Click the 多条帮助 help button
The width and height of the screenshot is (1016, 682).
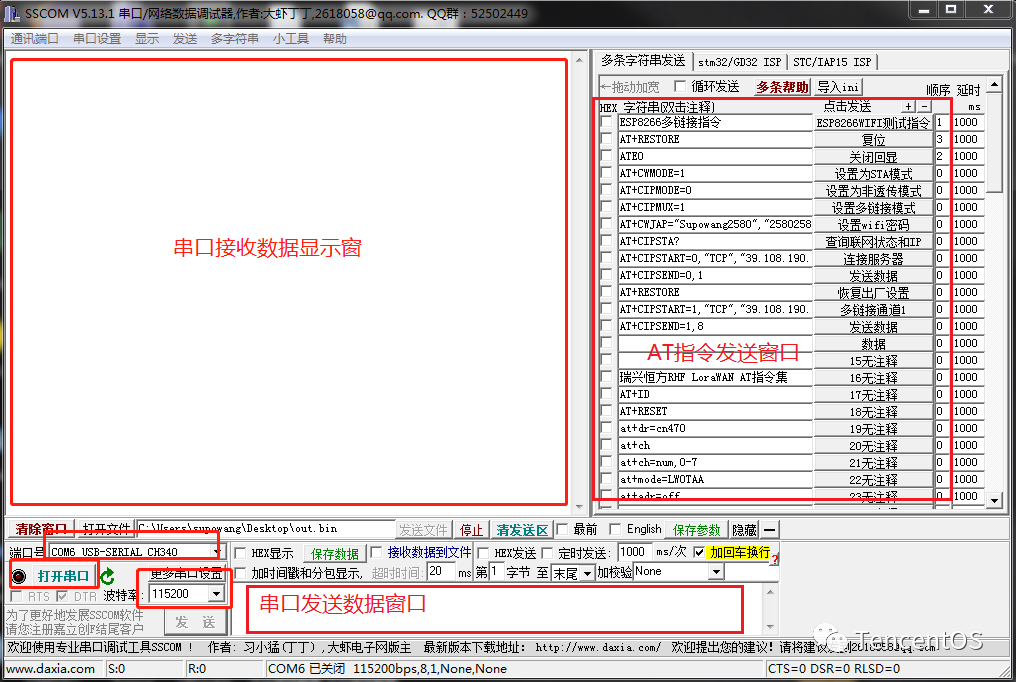click(x=782, y=86)
